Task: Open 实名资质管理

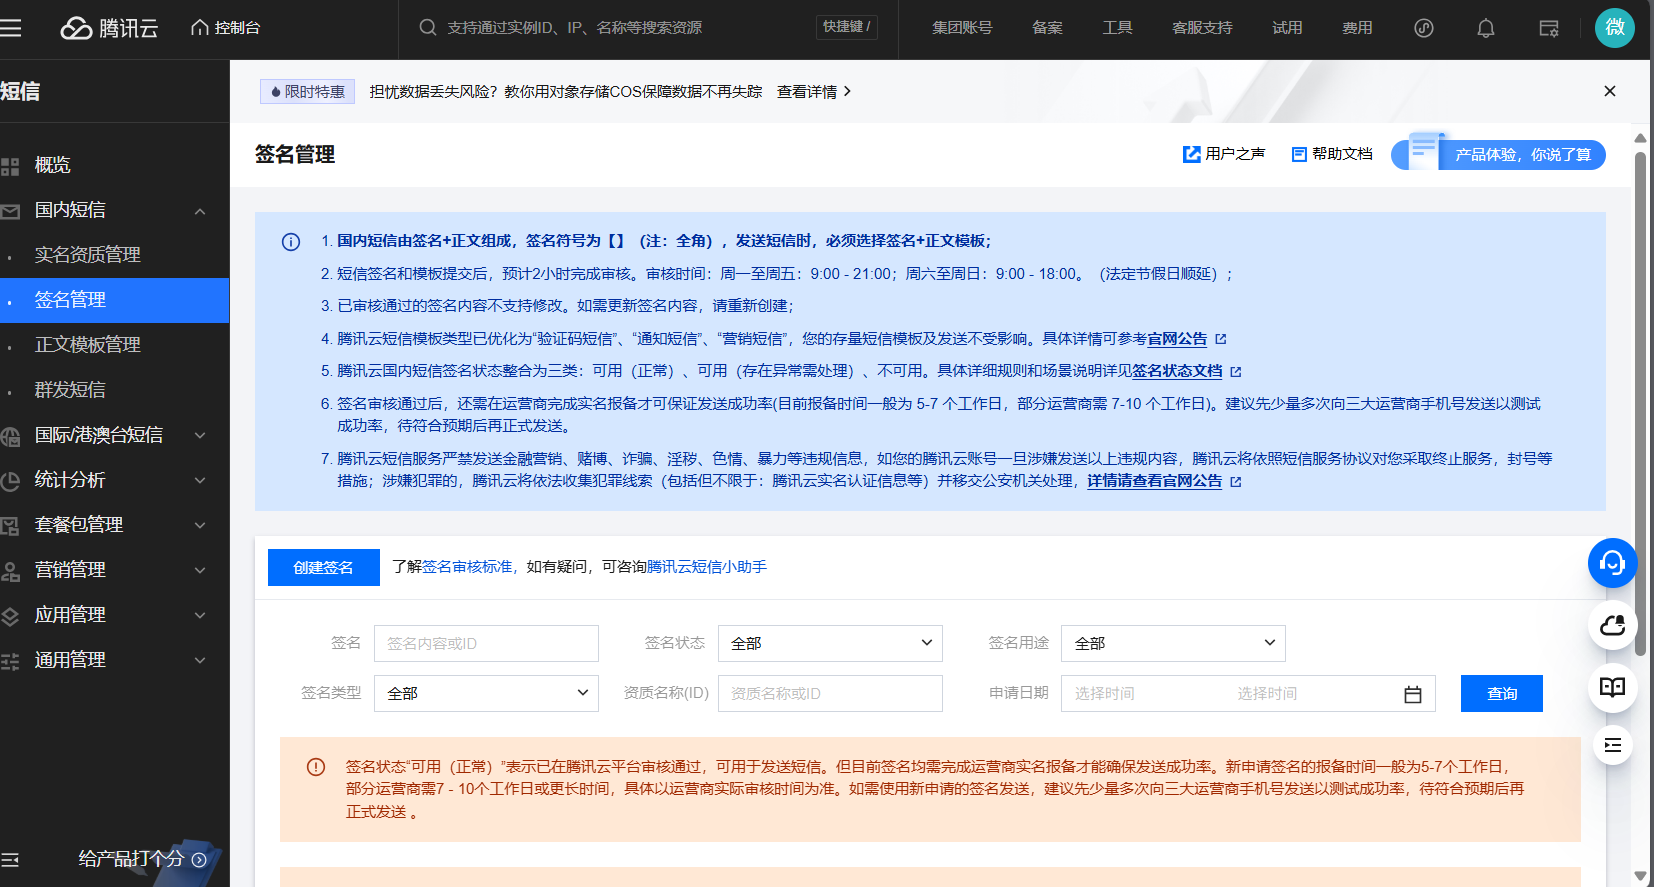Action: (x=87, y=255)
